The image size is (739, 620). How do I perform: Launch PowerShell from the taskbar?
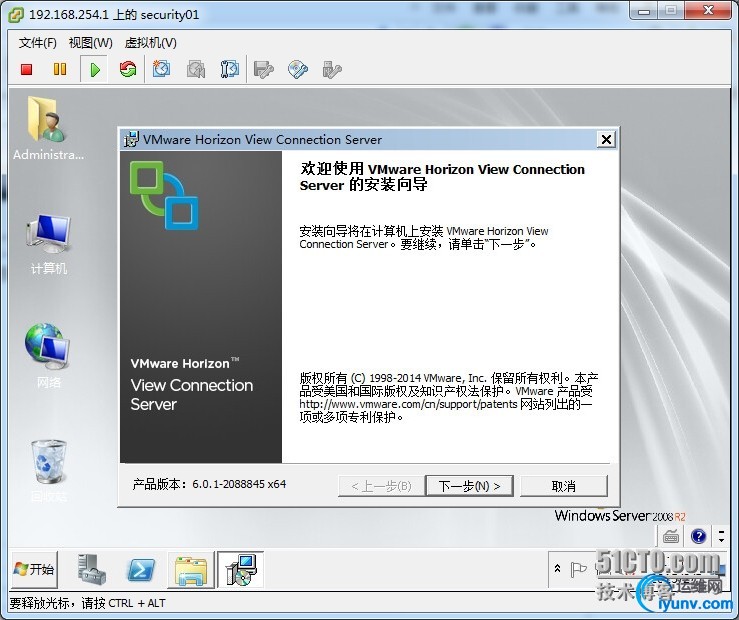pos(141,570)
